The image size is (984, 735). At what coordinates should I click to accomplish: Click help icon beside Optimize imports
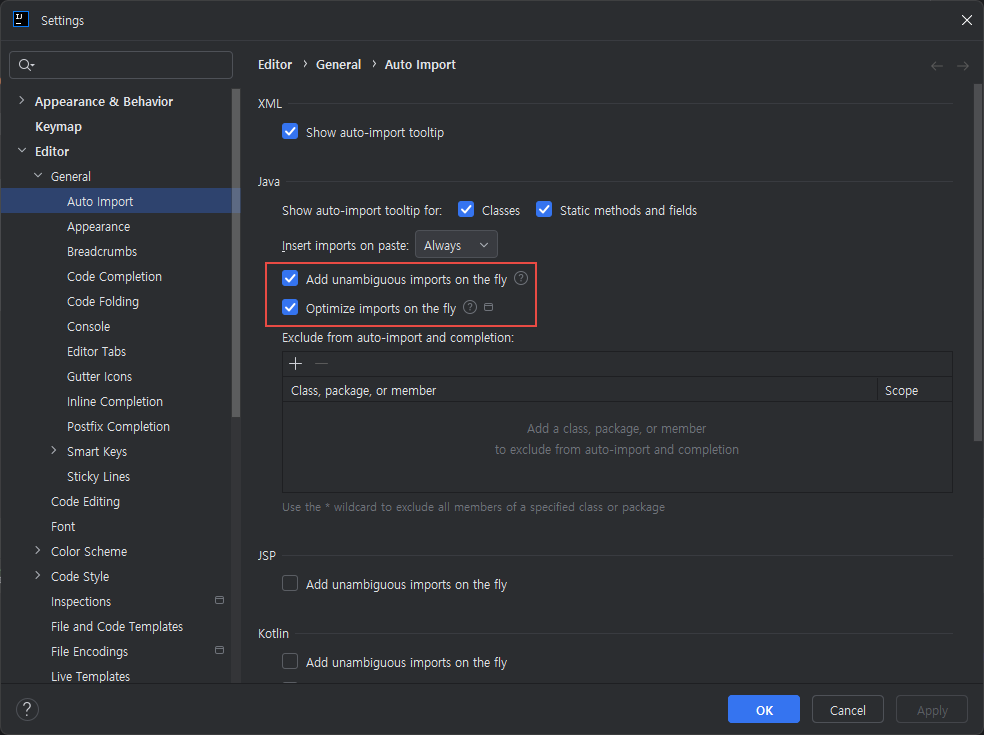[x=470, y=308]
